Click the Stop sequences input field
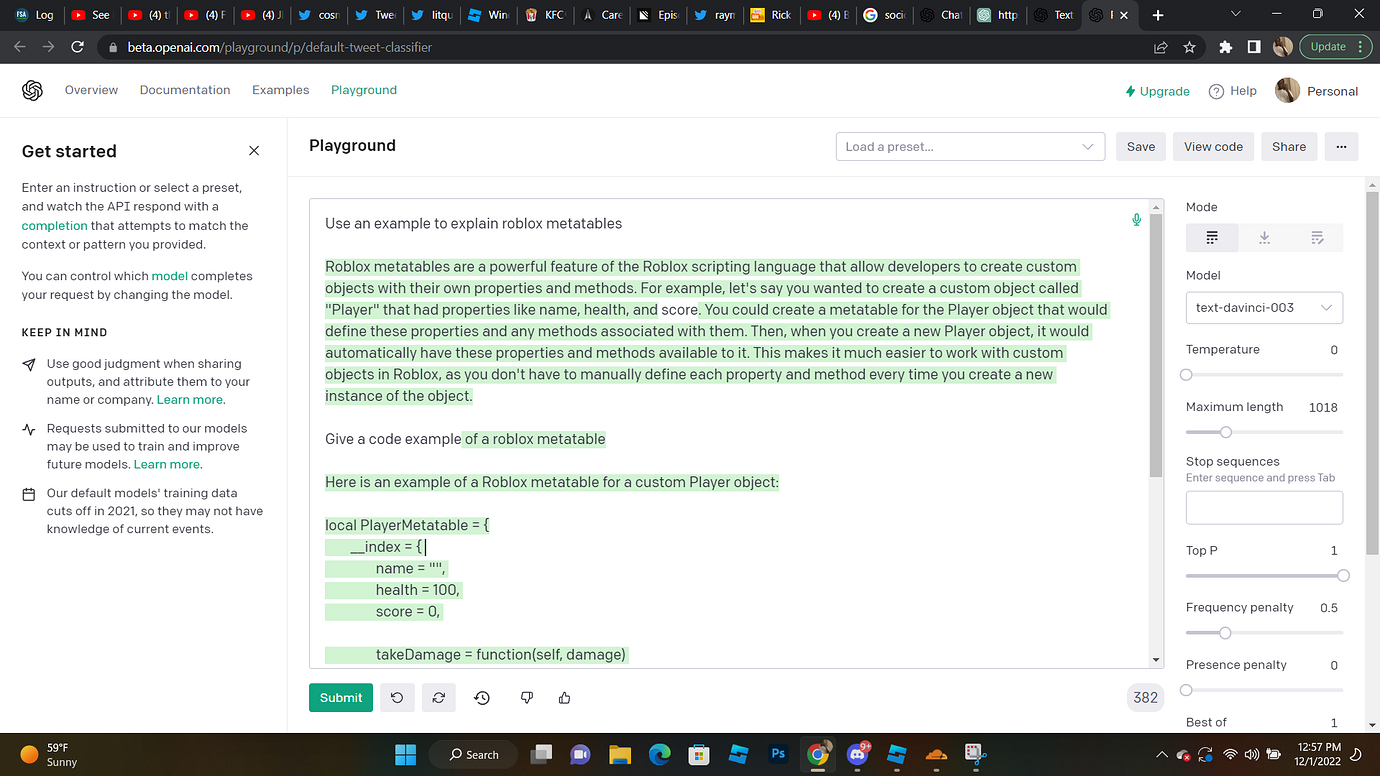Image resolution: width=1380 pixels, height=776 pixels. pyautogui.click(x=1263, y=507)
